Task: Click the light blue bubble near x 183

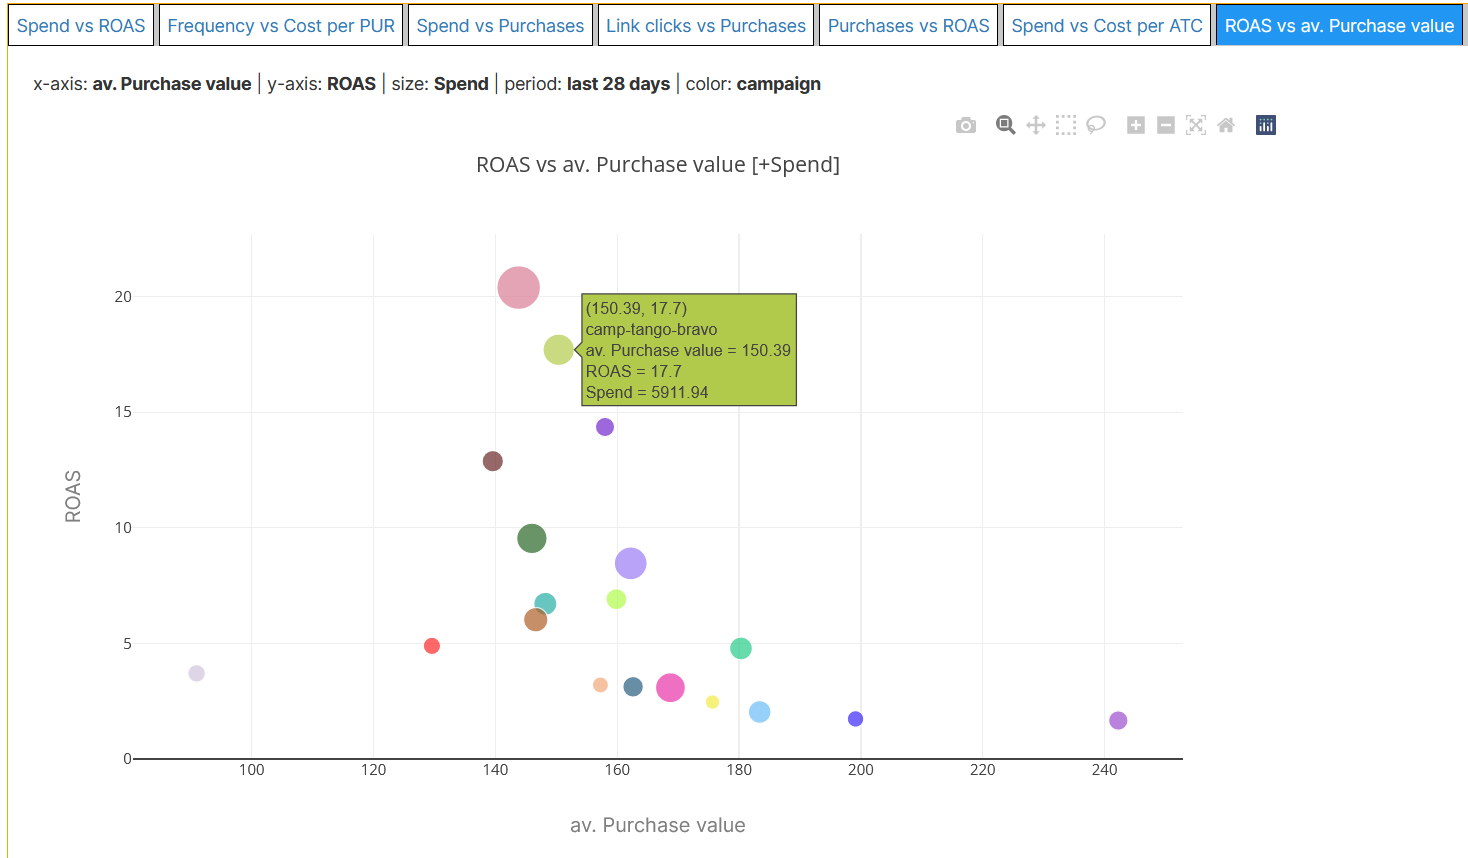Action: click(x=760, y=712)
